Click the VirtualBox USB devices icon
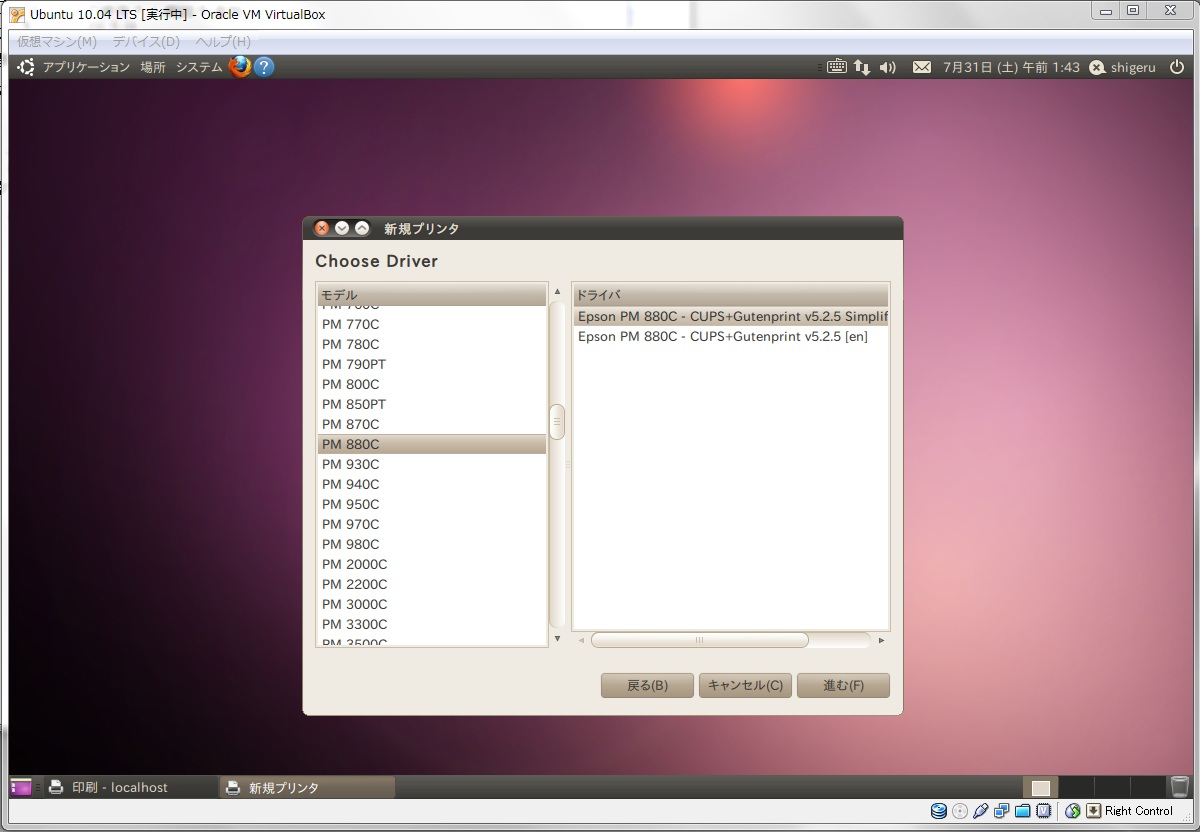Image resolution: width=1200 pixels, height=832 pixels. 981,811
